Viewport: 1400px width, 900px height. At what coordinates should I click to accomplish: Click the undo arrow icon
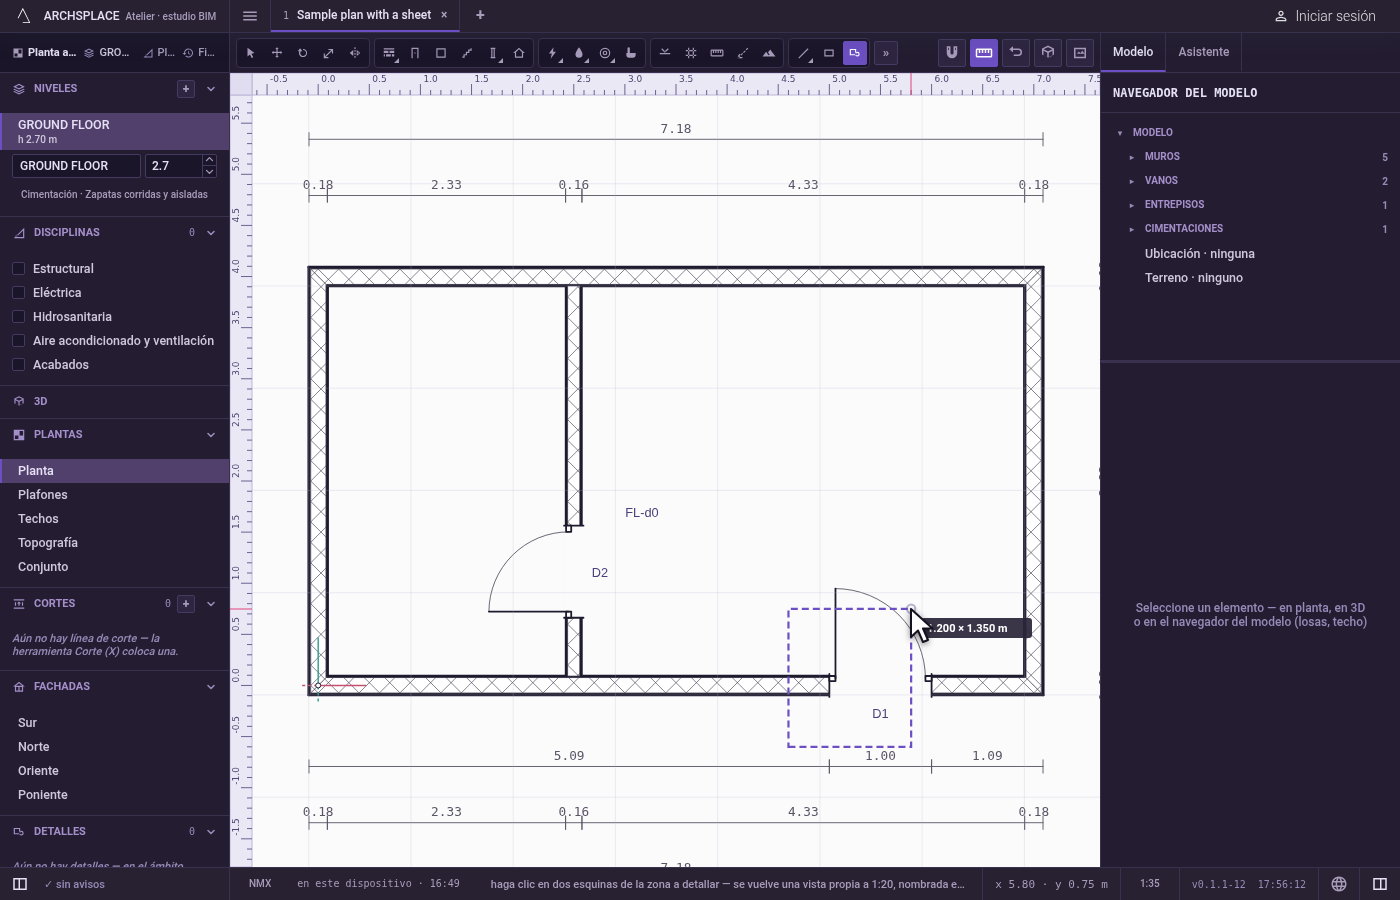pos(1016,52)
